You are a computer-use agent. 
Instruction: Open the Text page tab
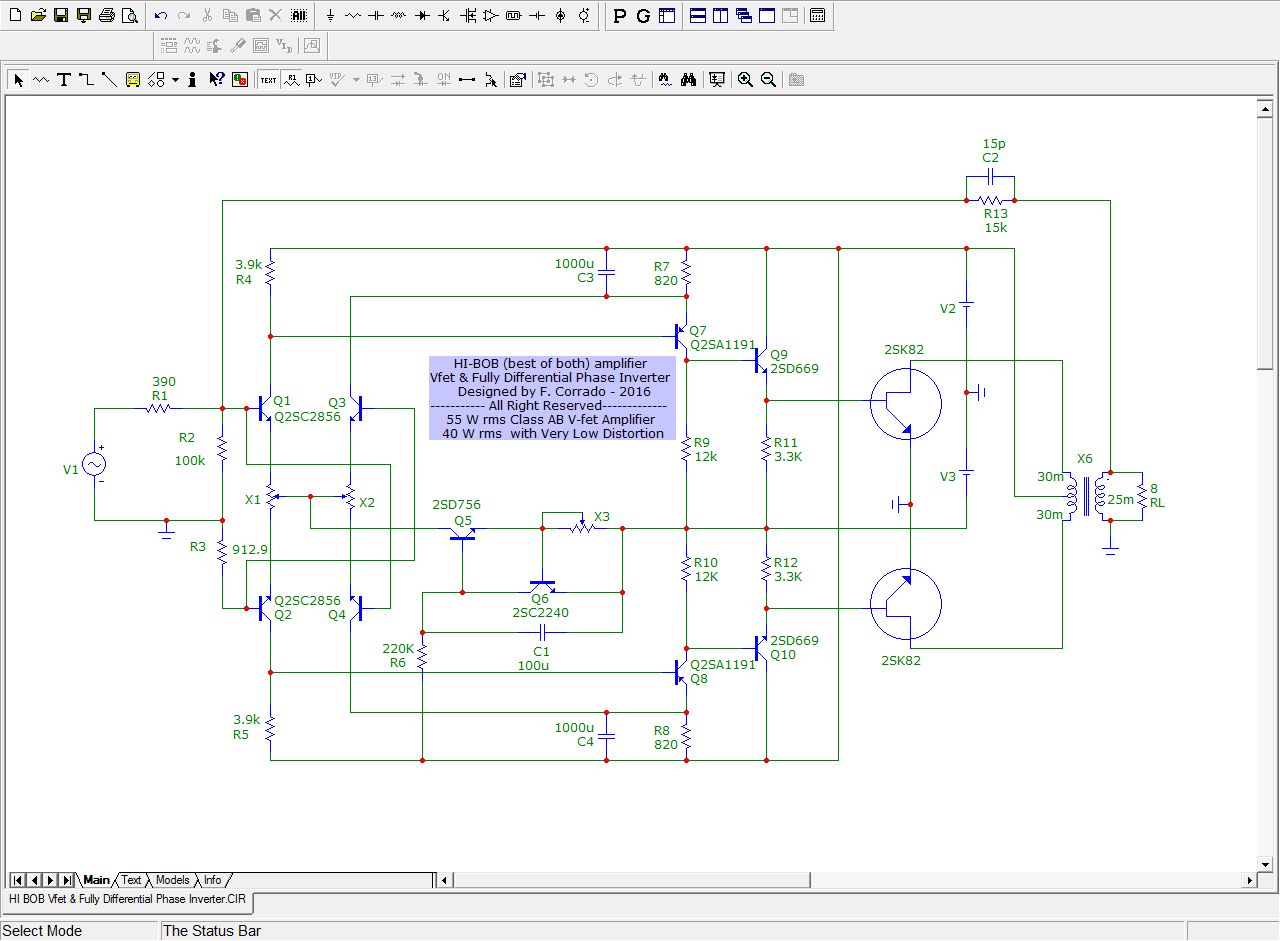pyautogui.click(x=131, y=880)
